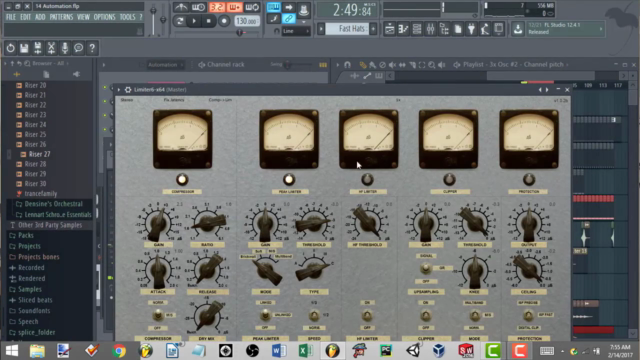Click the save project floppy icon

coord(24,48)
